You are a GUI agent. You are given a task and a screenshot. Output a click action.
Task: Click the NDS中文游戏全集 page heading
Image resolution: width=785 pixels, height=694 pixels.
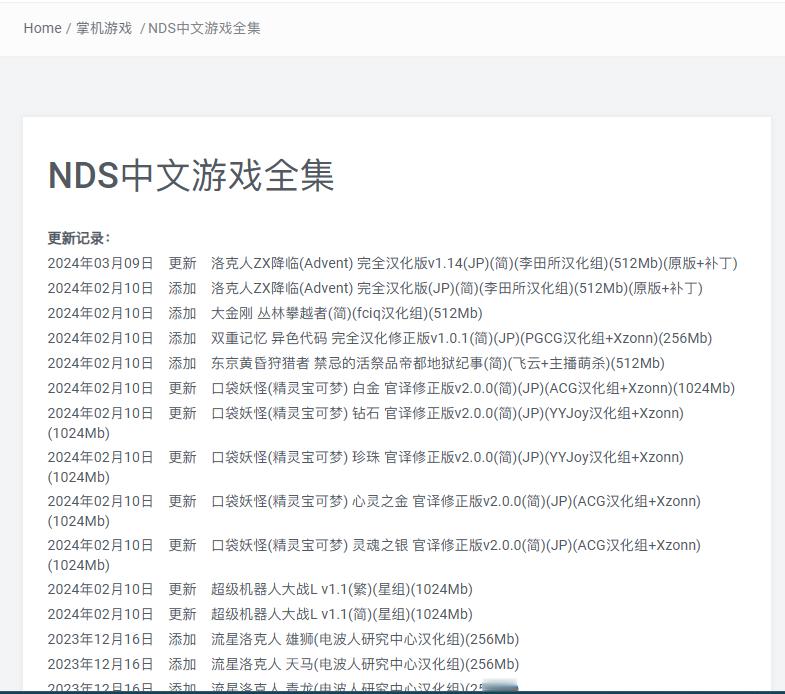(191, 176)
